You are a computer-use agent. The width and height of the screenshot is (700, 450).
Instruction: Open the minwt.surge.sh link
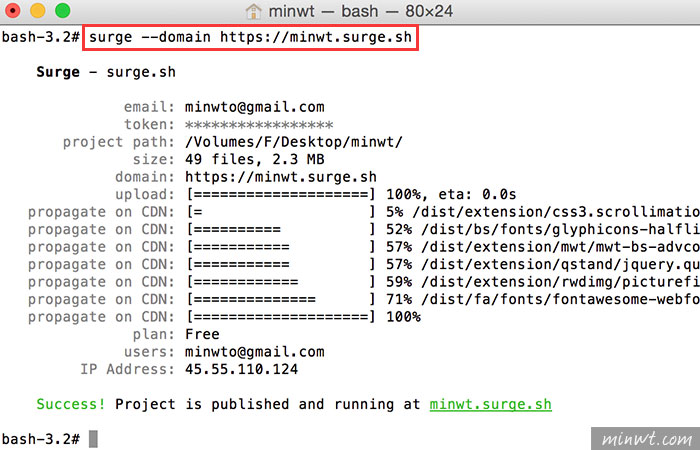tap(490, 404)
